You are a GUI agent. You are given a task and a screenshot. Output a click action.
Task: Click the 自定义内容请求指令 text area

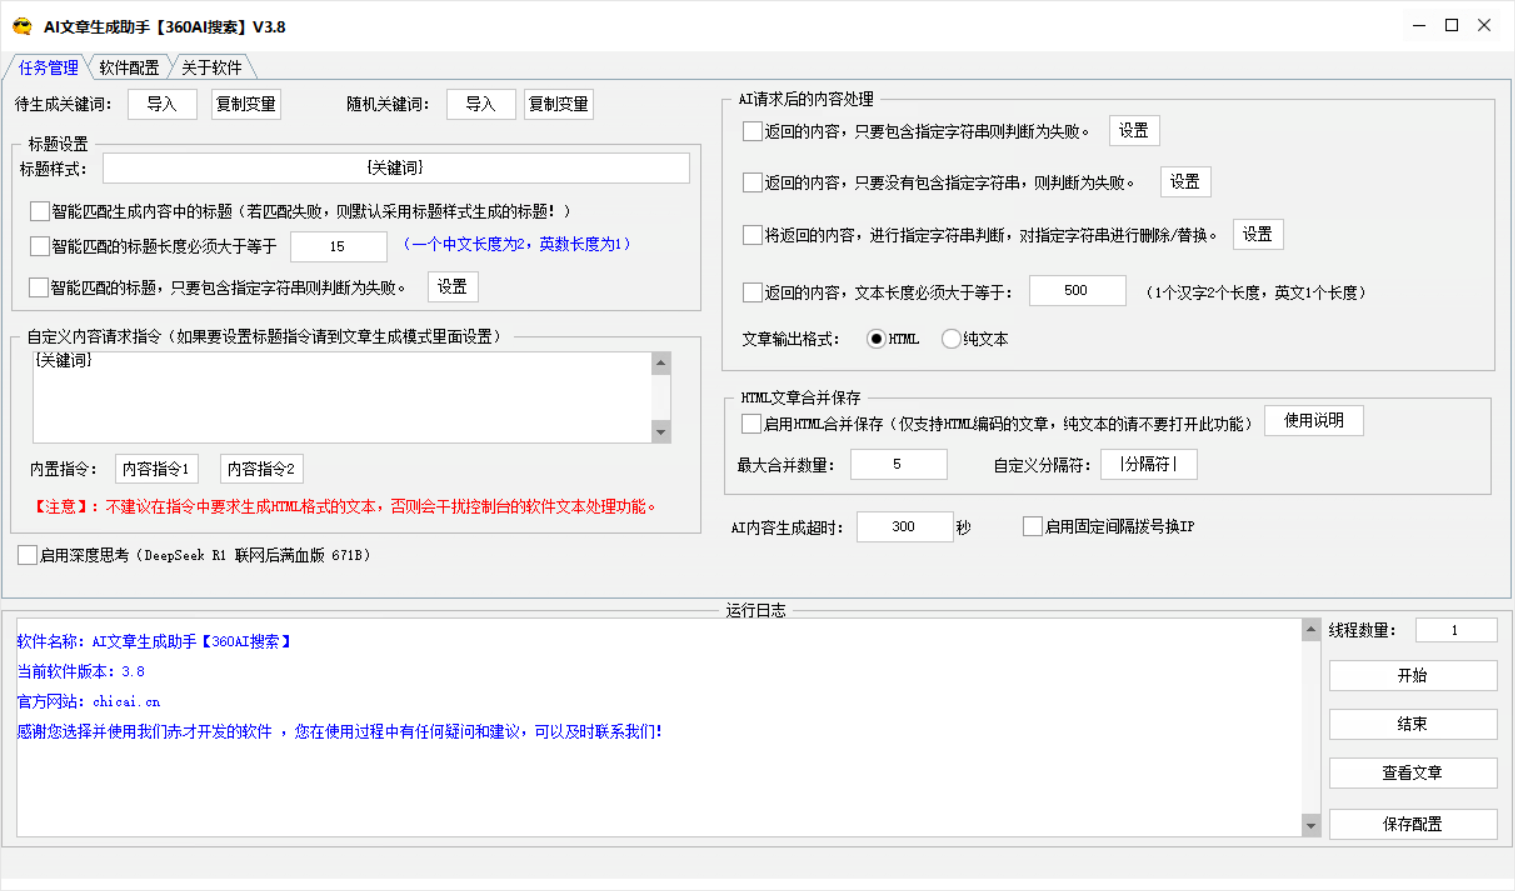(342, 397)
